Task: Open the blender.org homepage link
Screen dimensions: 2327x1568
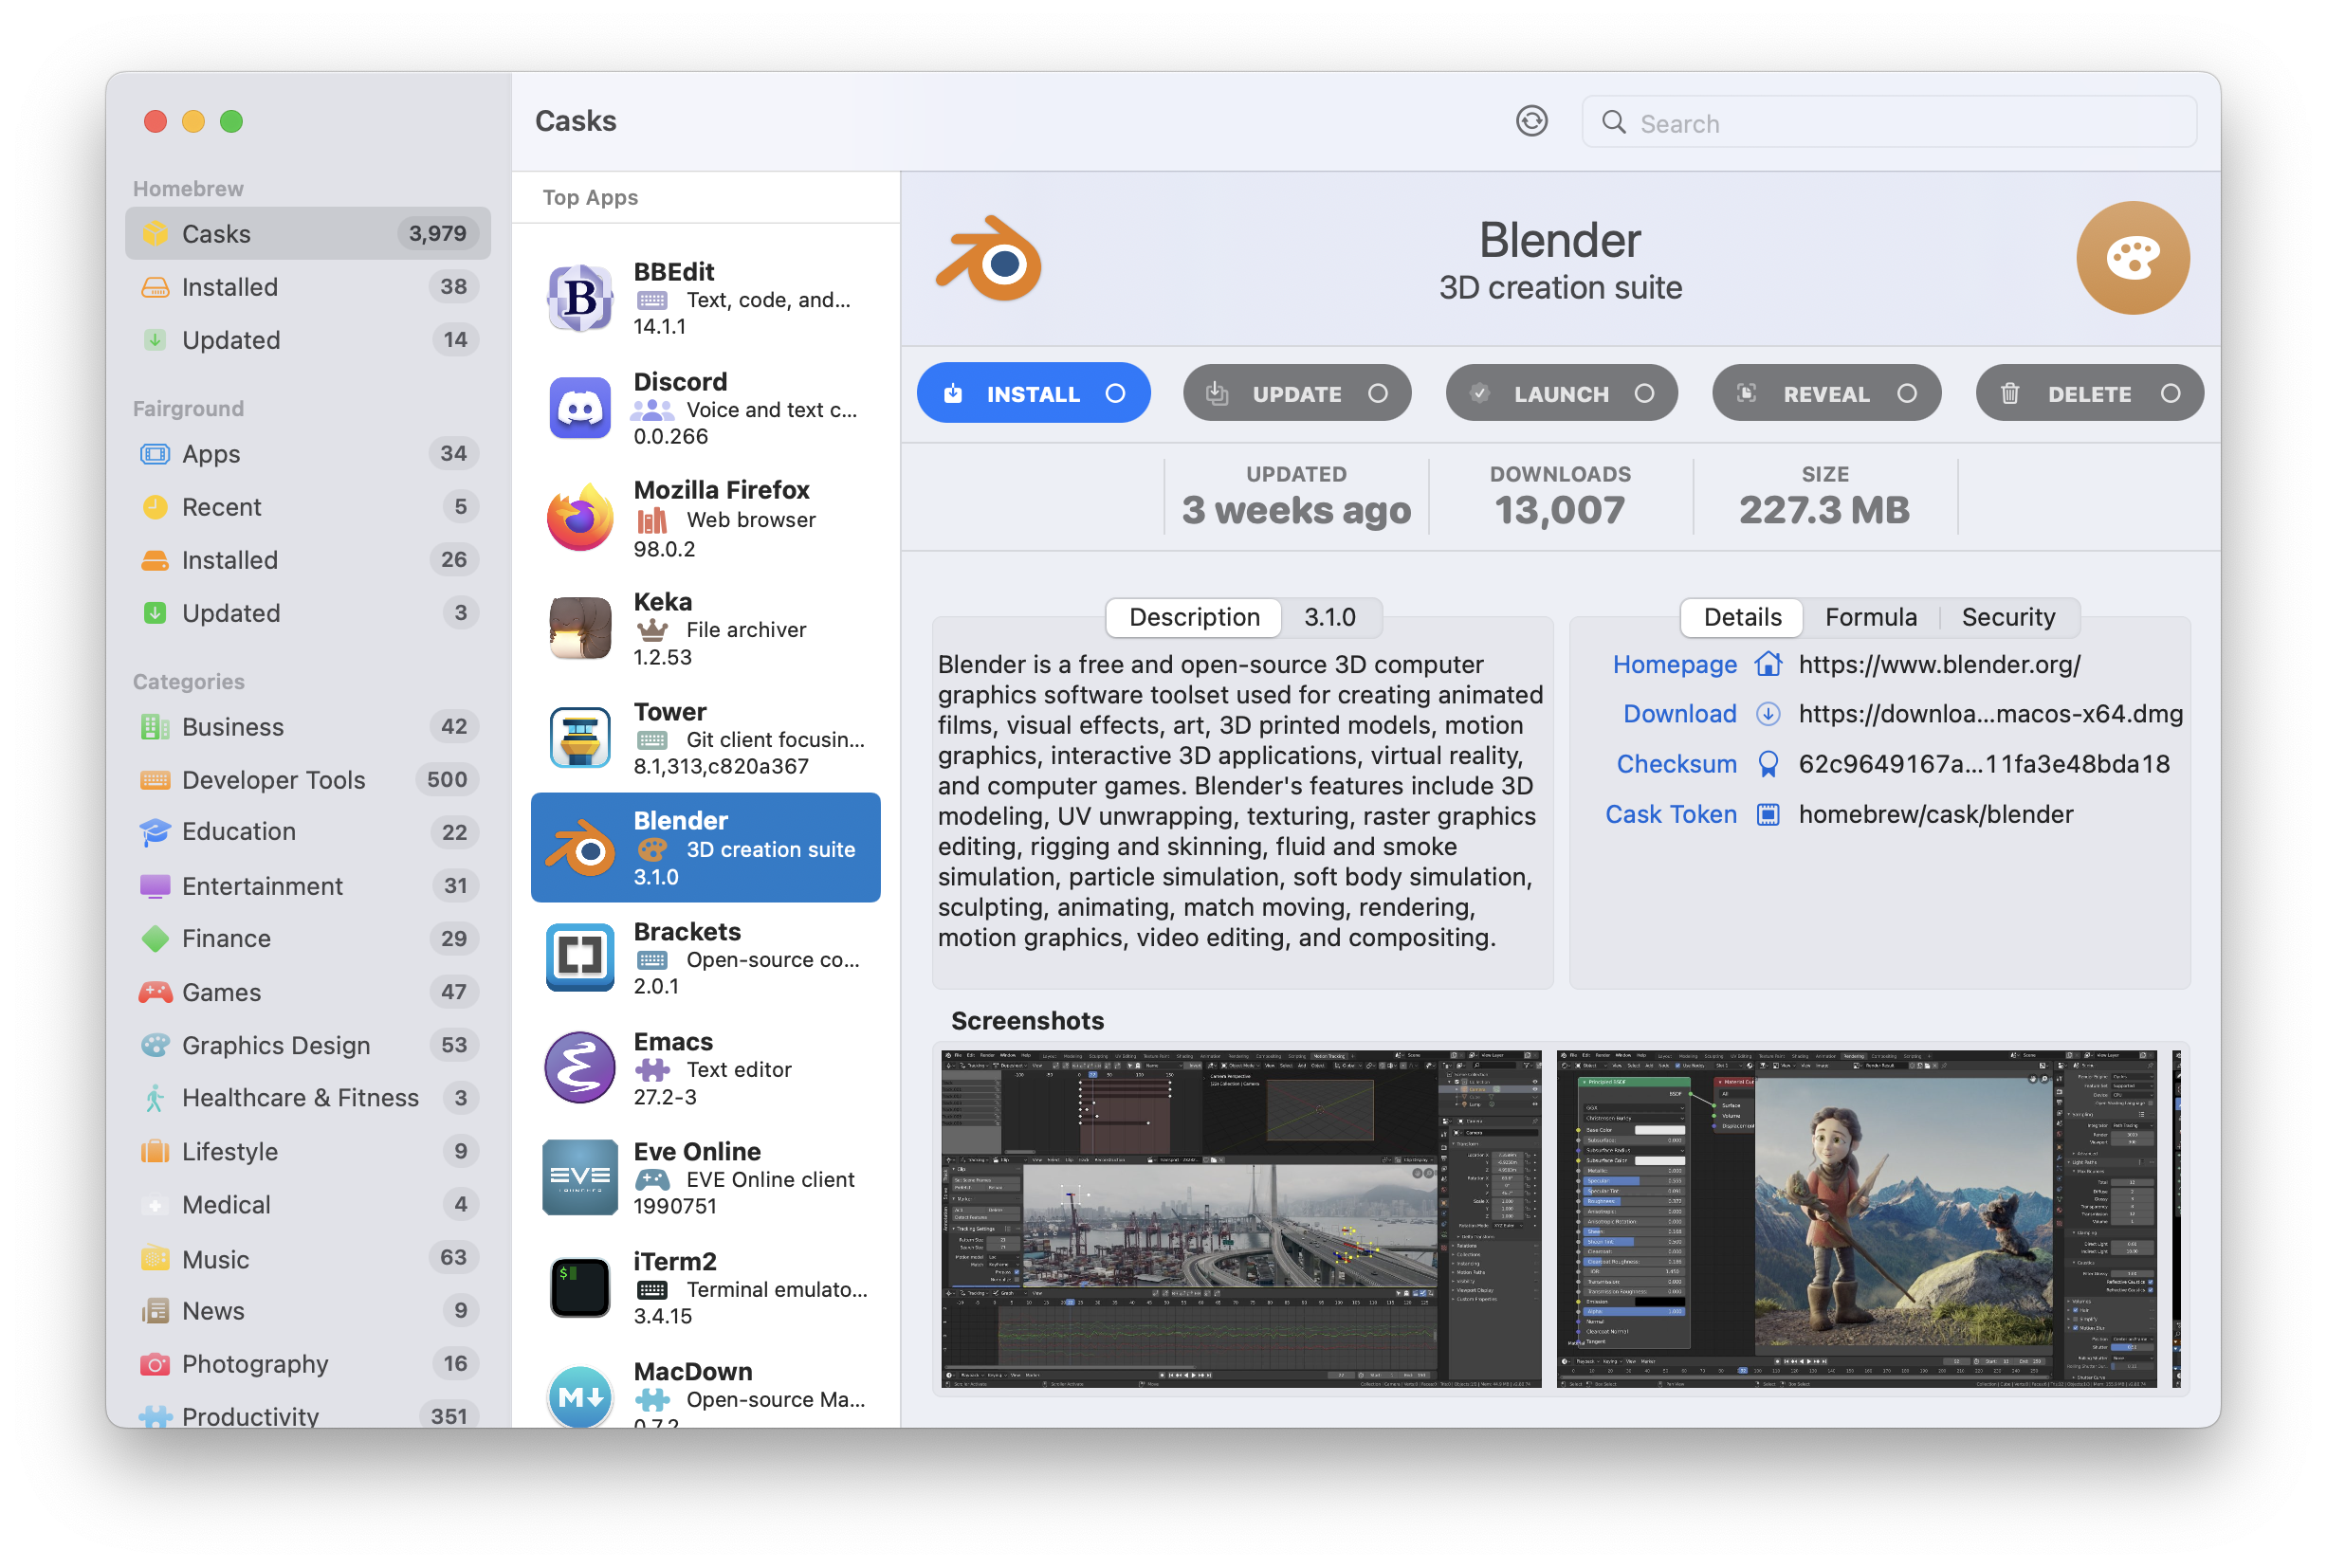Action: (1938, 664)
